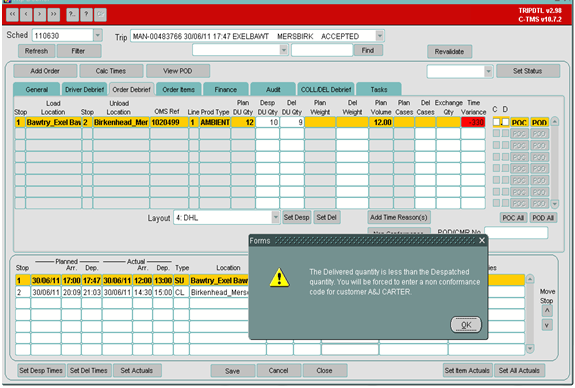Screen dimensions: 575x388
Task: Move stop down with the v button
Action: tap(547, 325)
